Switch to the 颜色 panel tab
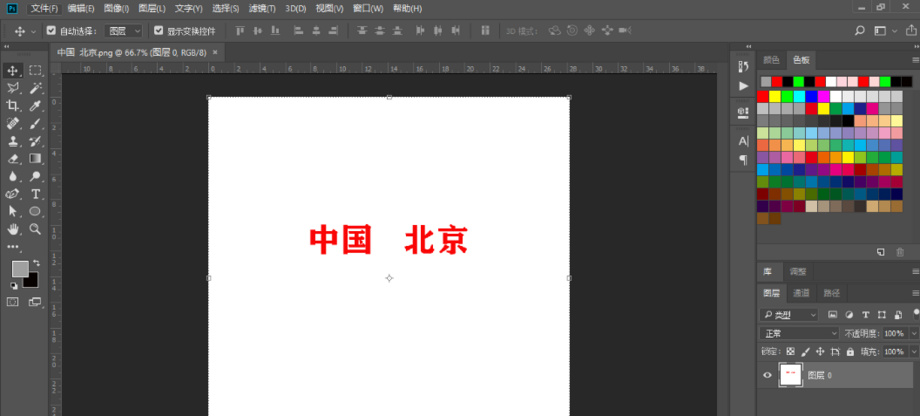The image size is (920, 416). coord(771,60)
